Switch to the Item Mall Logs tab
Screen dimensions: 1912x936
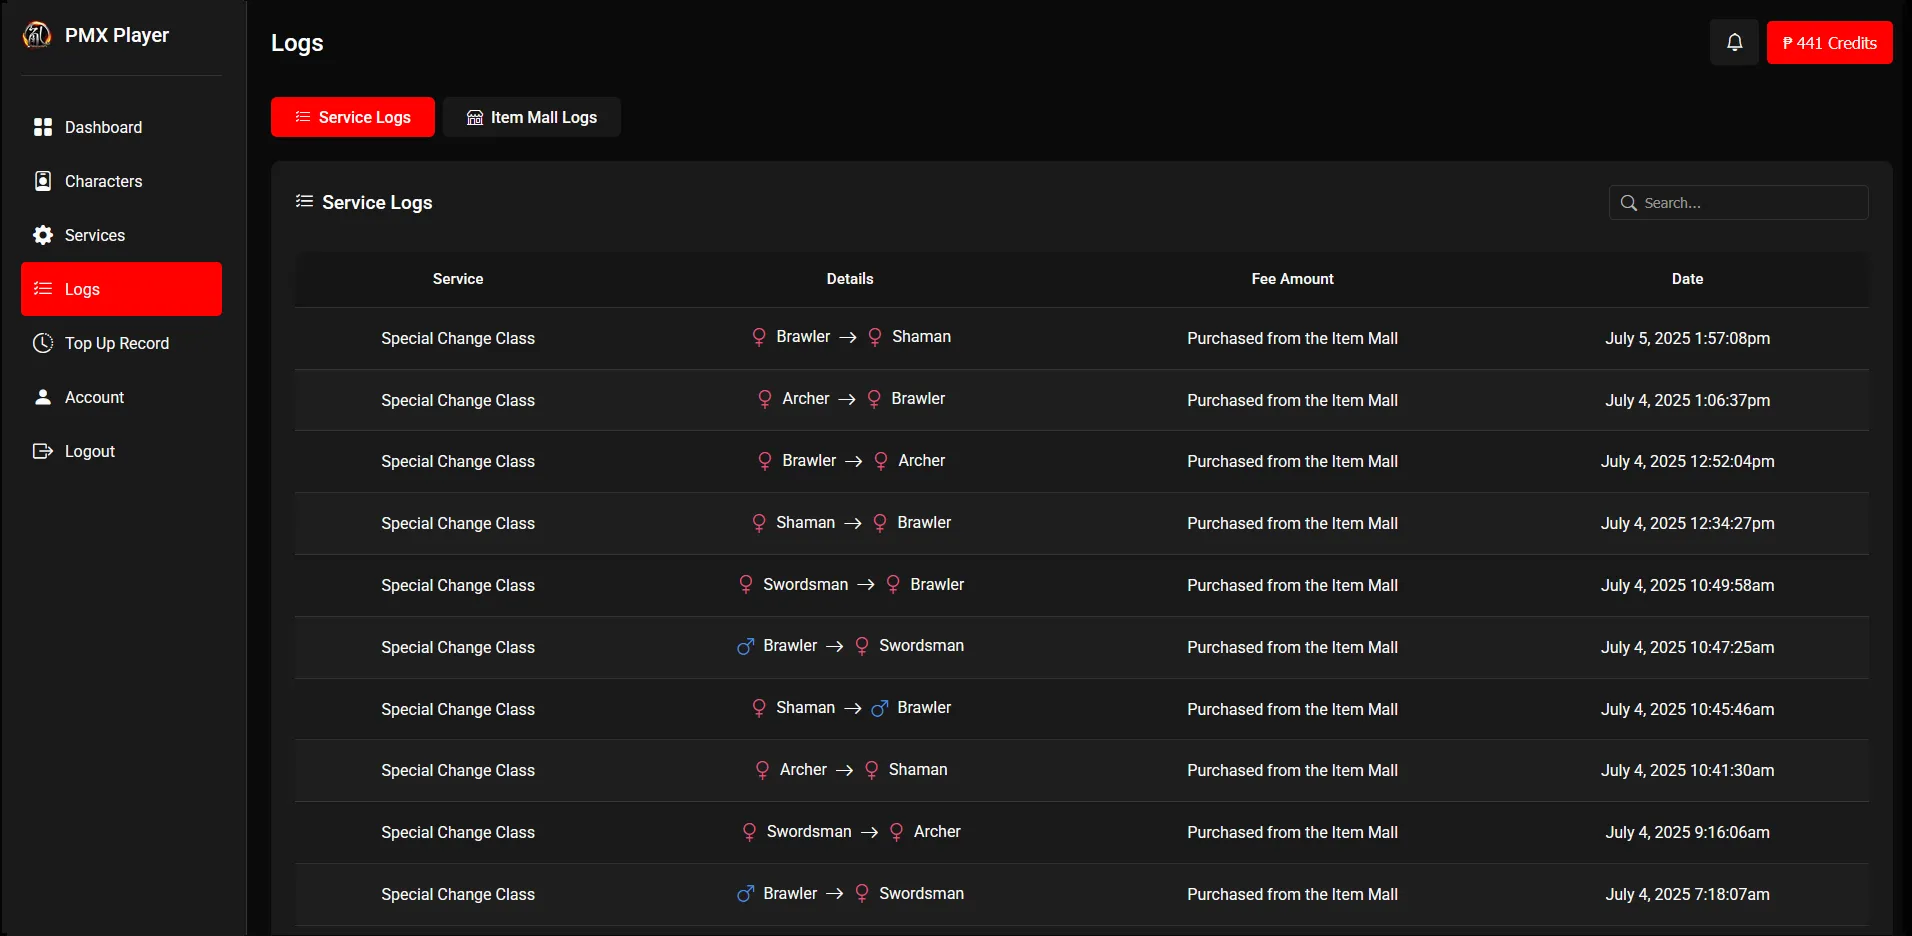click(531, 117)
